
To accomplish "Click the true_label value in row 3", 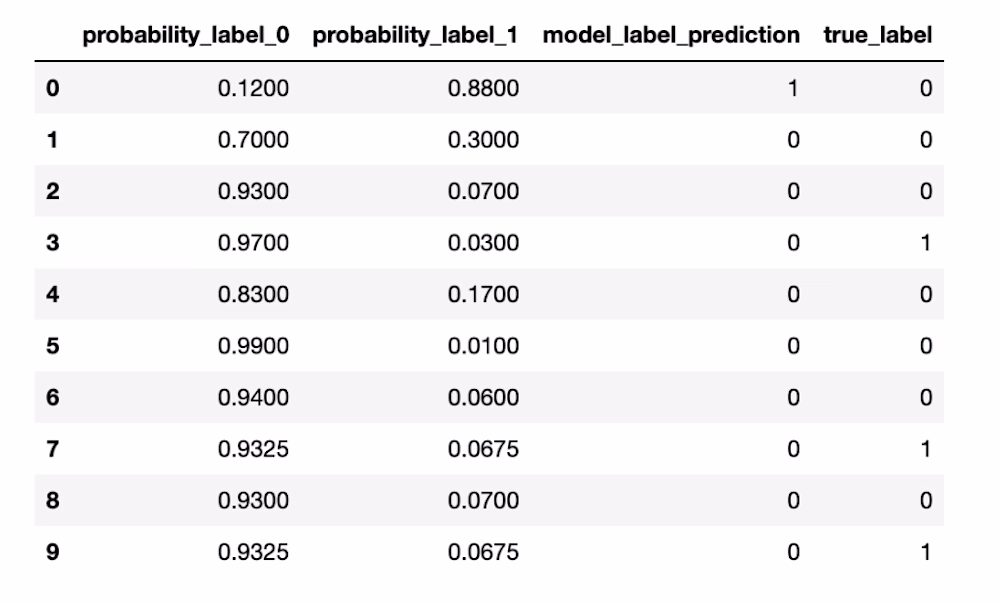I will 925,243.
